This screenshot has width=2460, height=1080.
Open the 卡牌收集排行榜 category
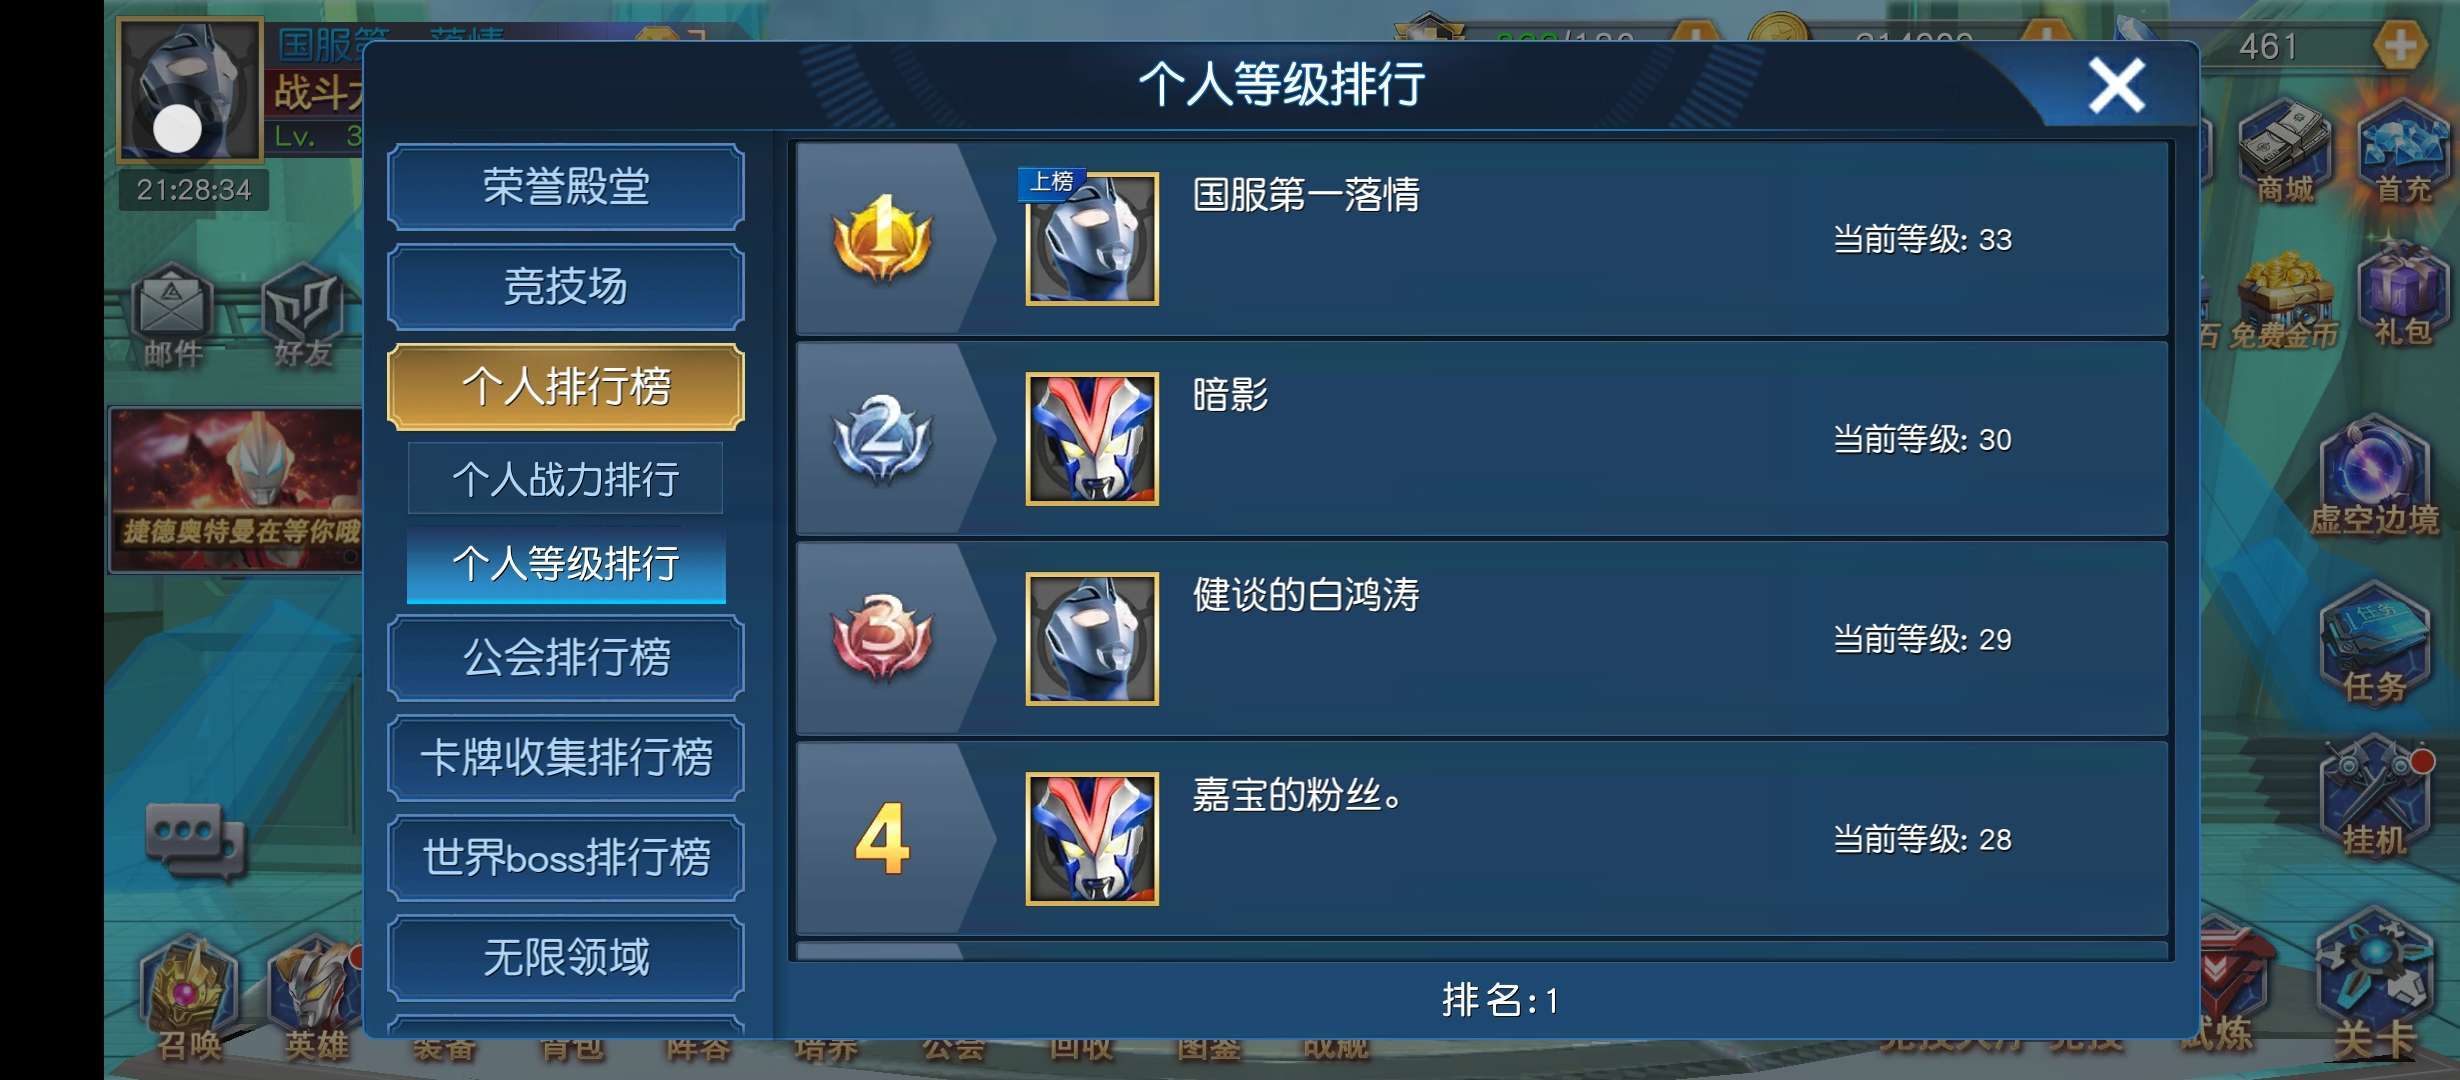(566, 758)
